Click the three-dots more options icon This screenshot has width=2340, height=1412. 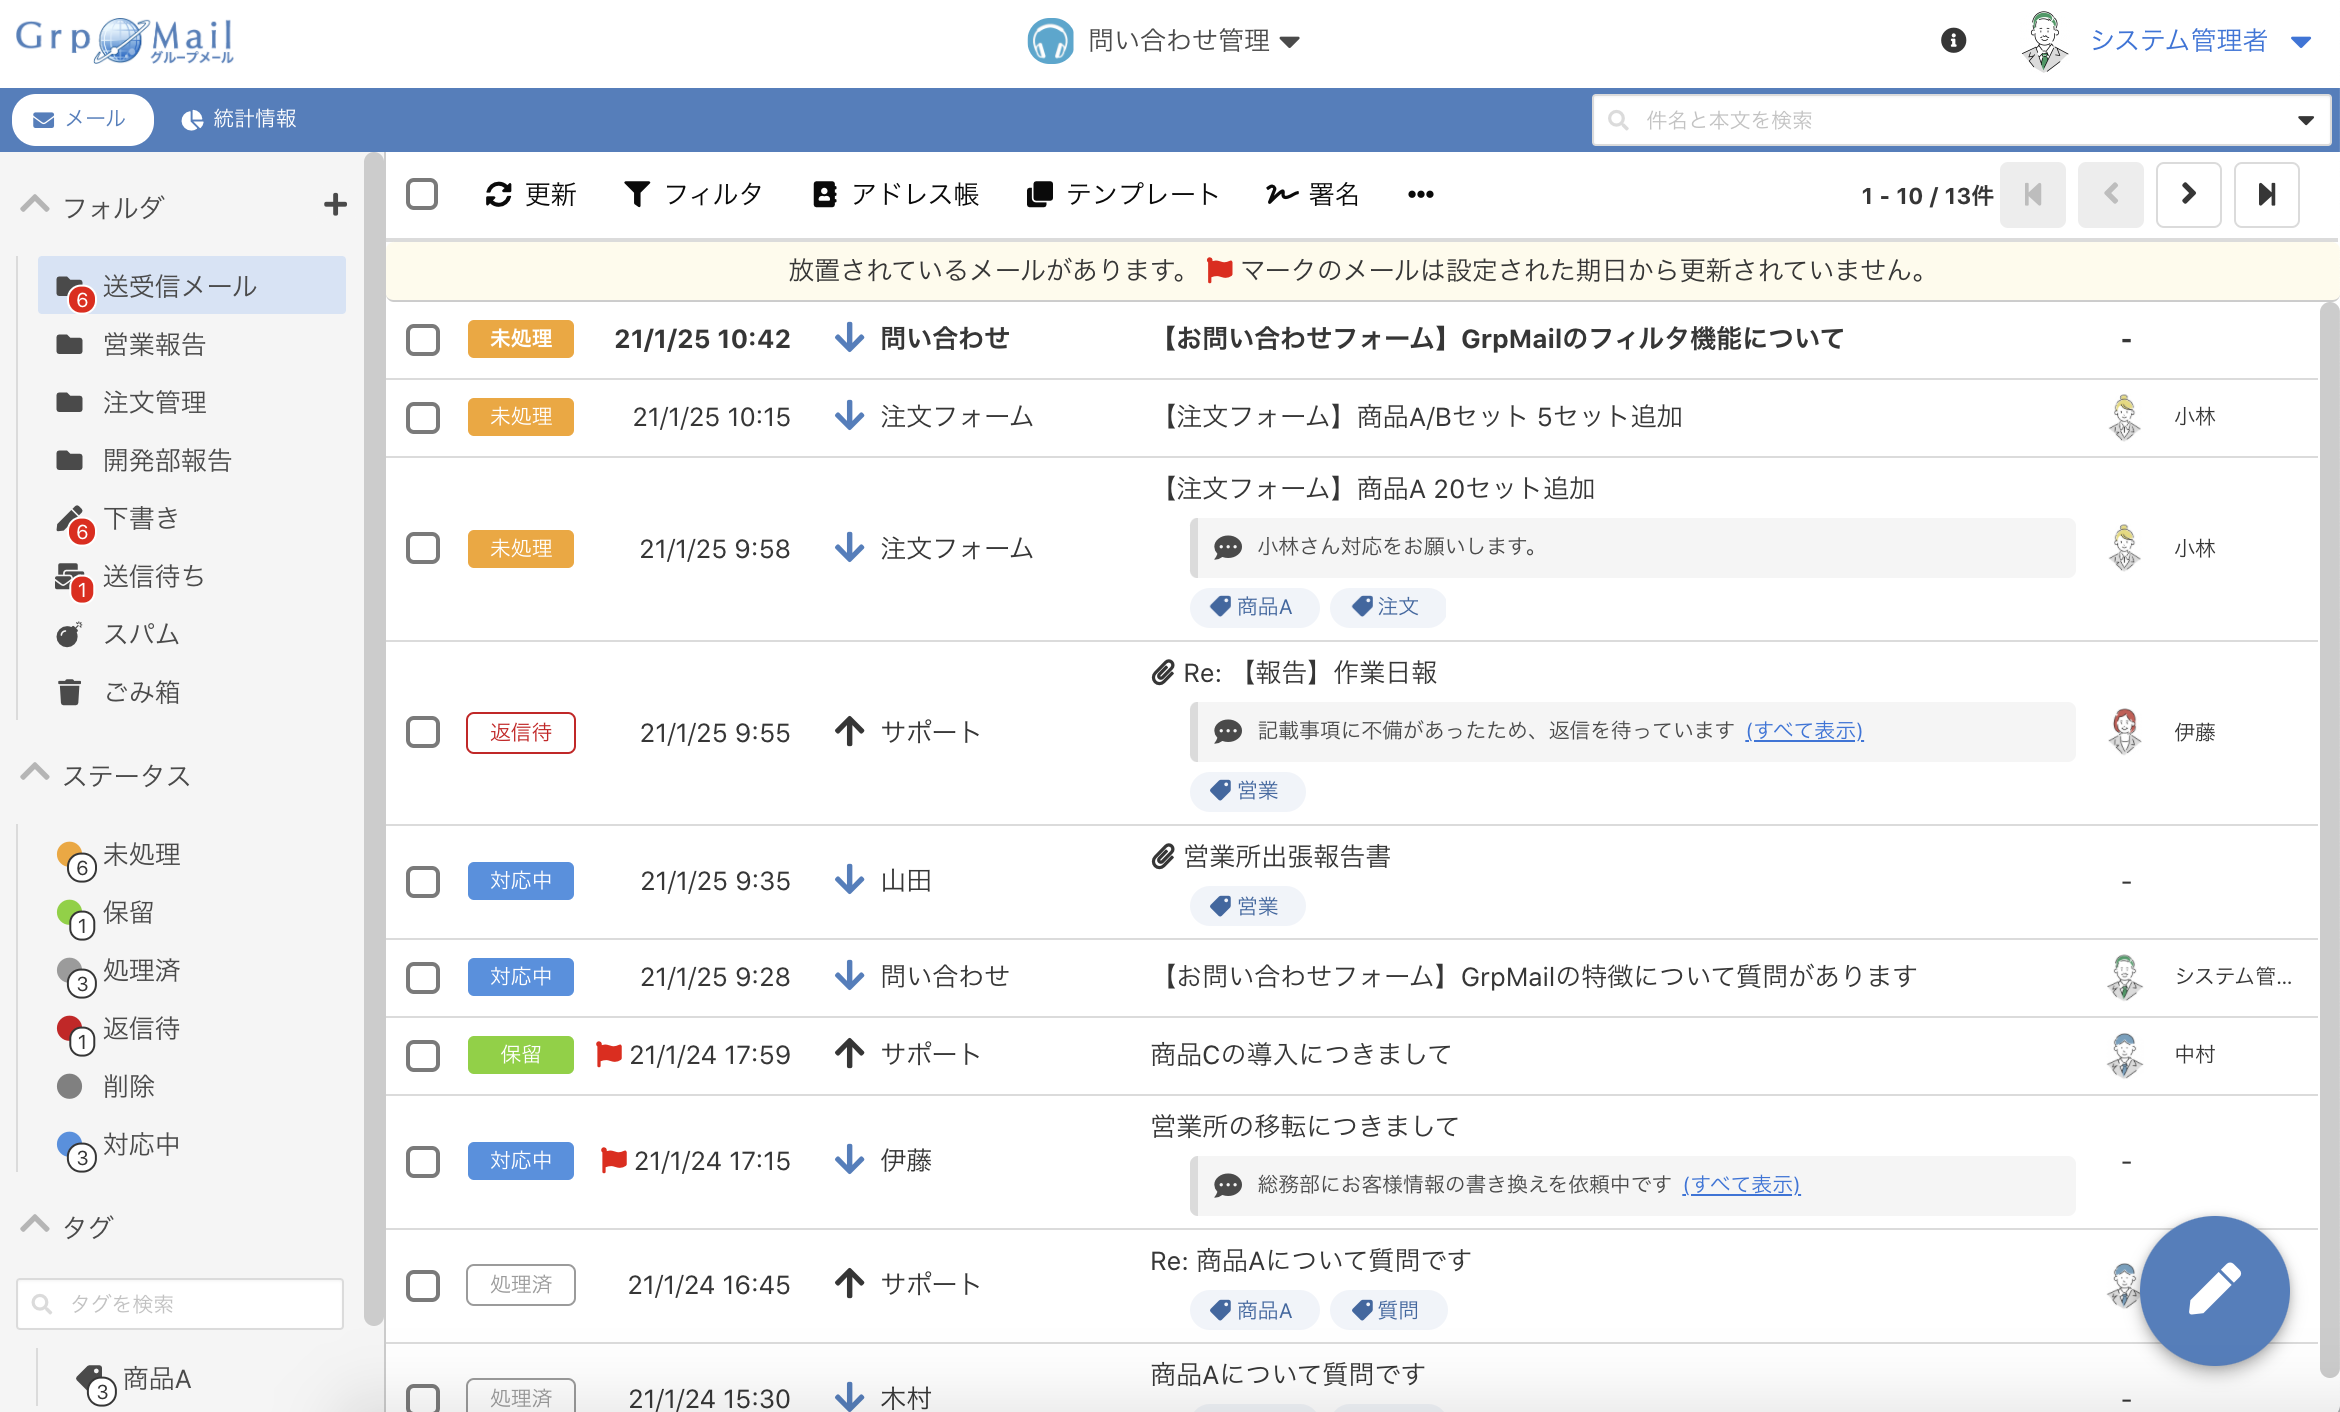click(1420, 194)
